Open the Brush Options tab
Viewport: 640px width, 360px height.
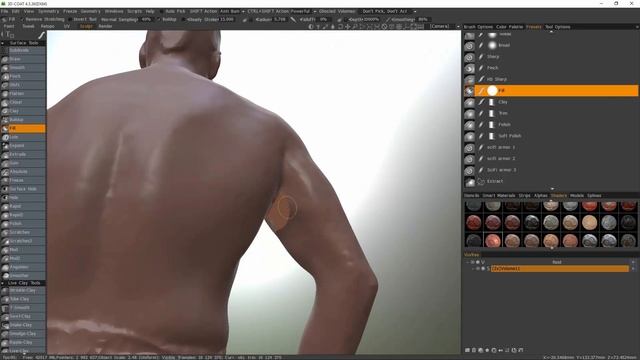478,27
